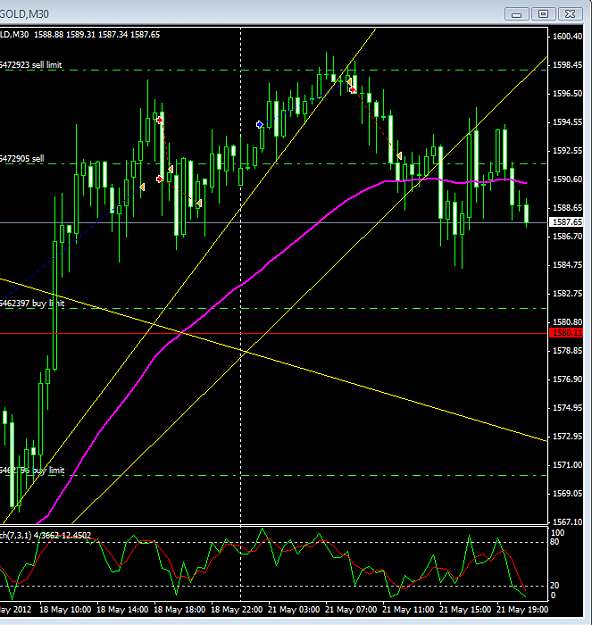592x625 pixels.
Task: Click the OHLC quote text in chart header
Action: click(x=97, y=35)
